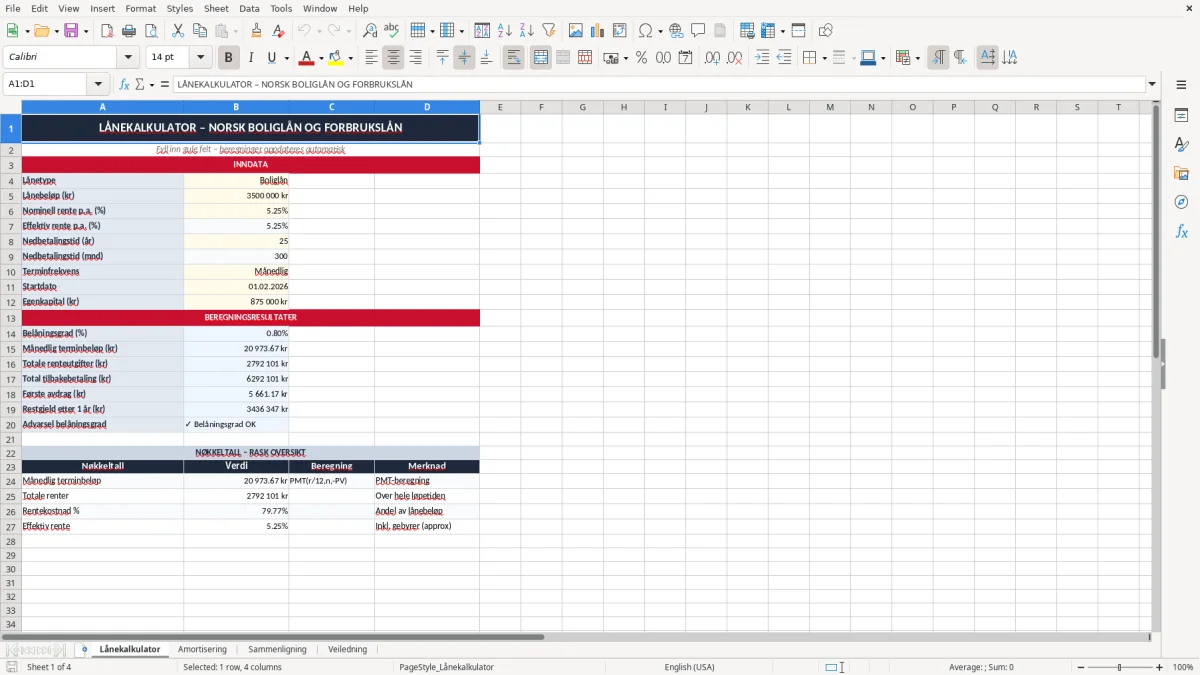The height and width of the screenshot is (675, 1200).
Task: Add a decimal place
Action: 713,58
